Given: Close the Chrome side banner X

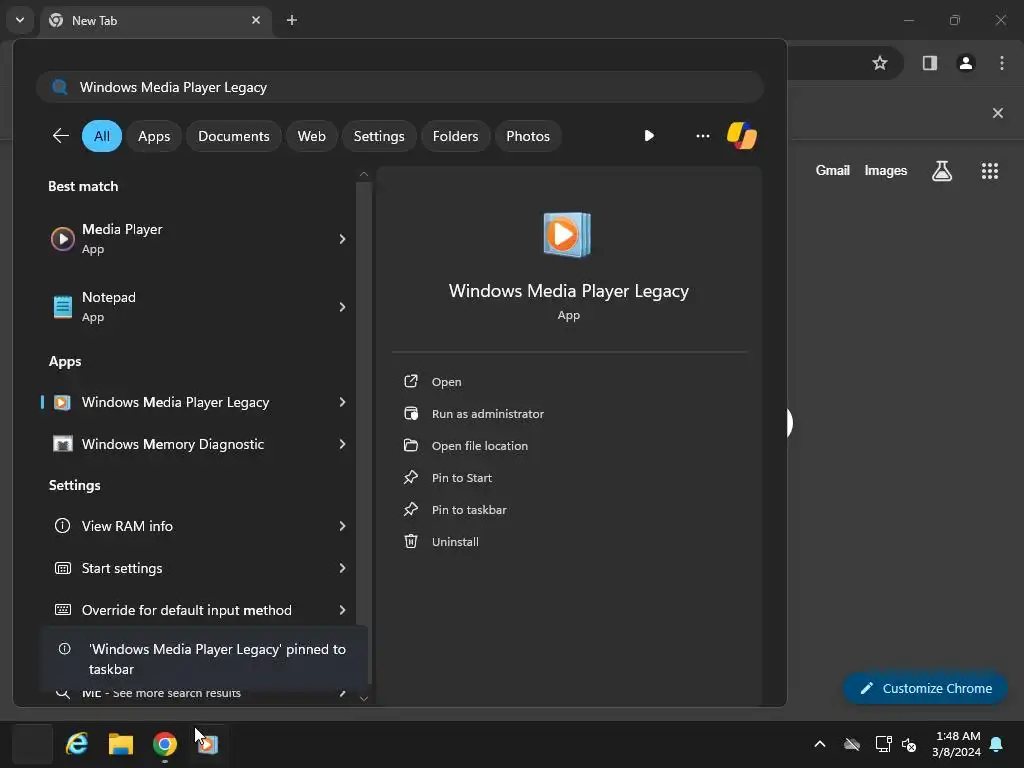Looking at the screenshot, I should (x=998, y=113).
